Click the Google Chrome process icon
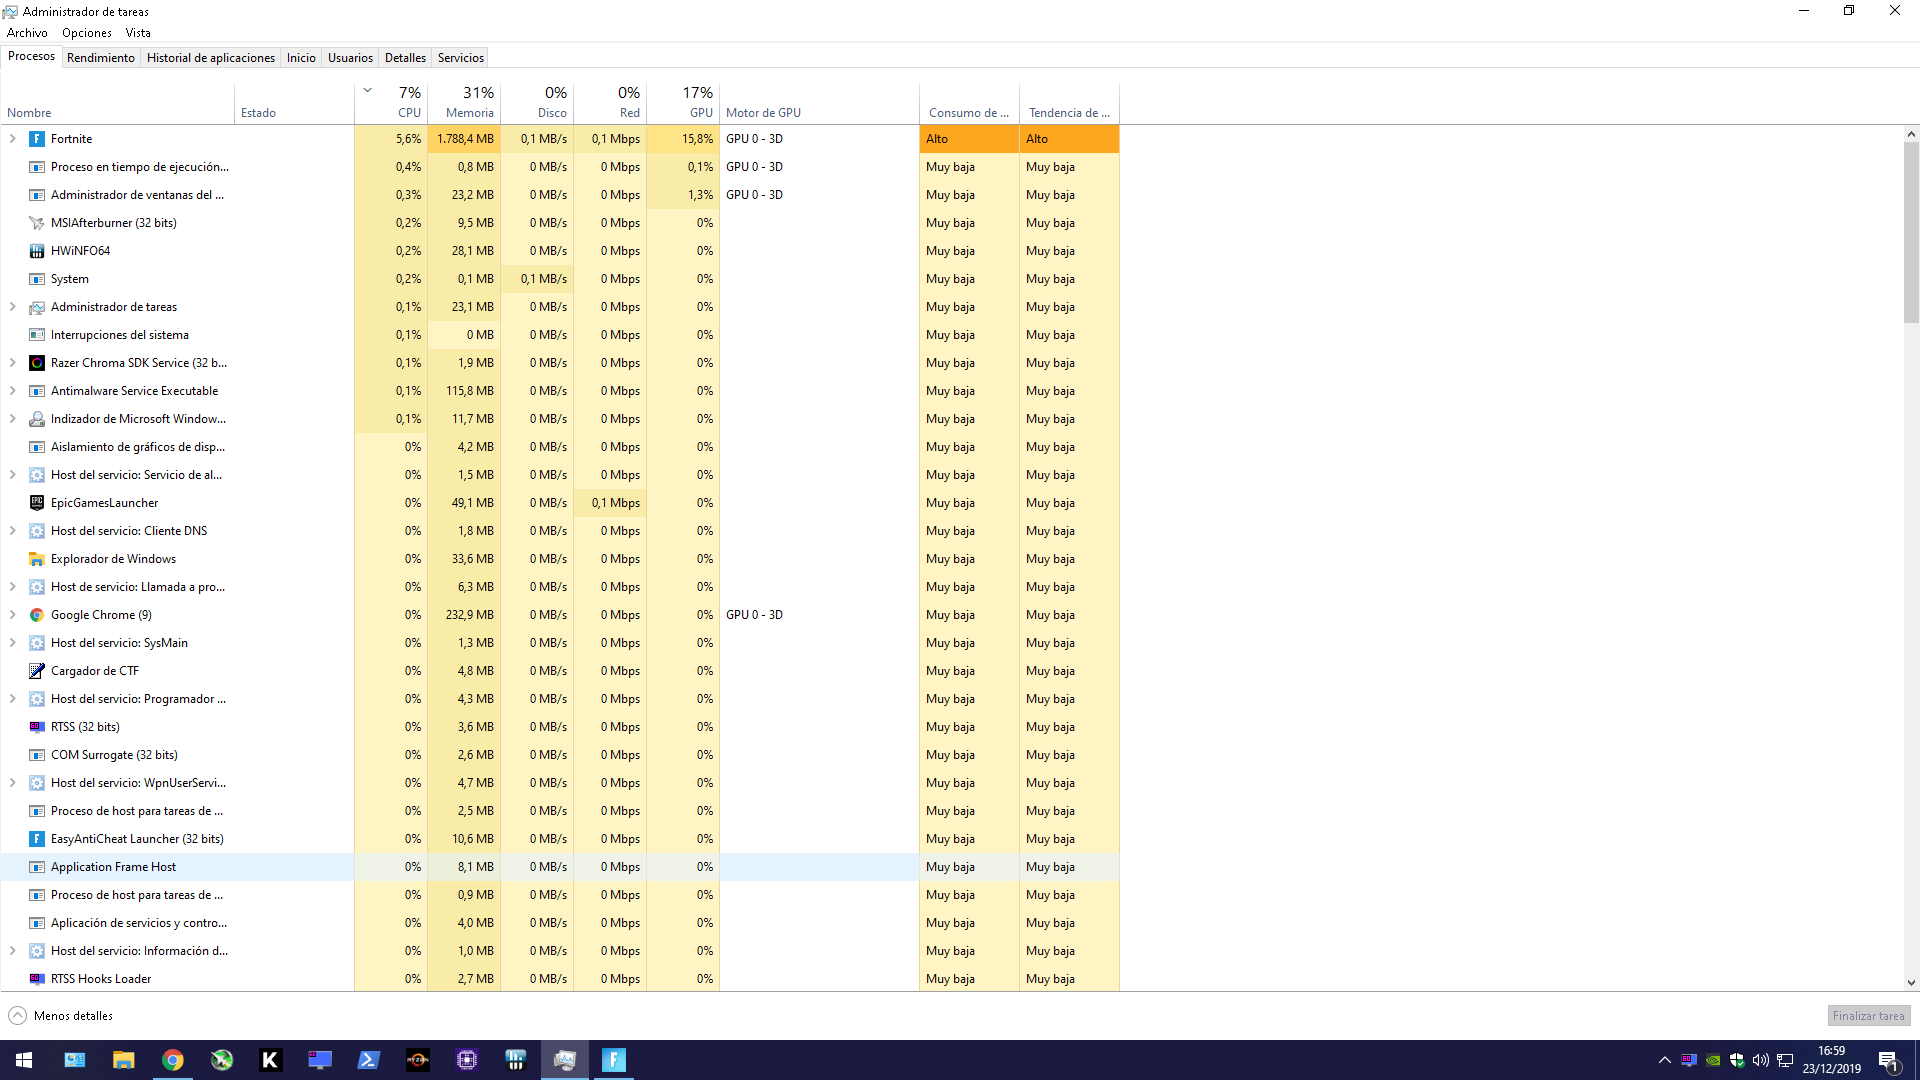The height and width of the screenshot is (1080, 1920). (x=37, y=615)
